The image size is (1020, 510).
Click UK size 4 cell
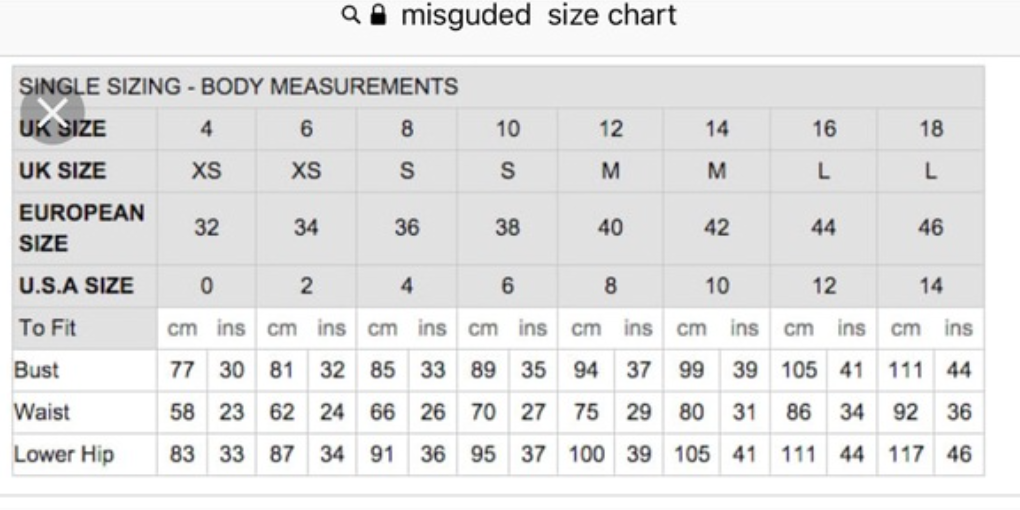pyautogui.click(x=206, y=129)
